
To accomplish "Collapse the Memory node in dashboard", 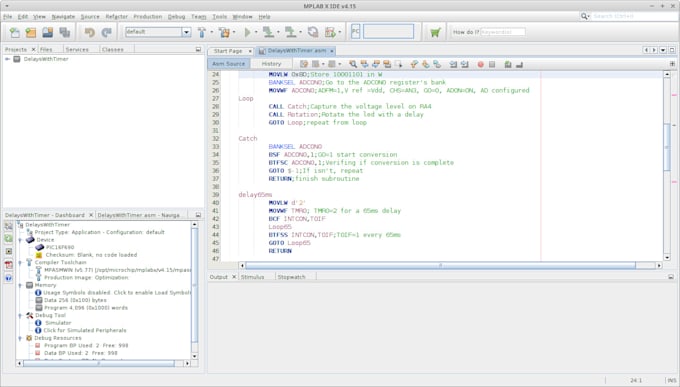I will pos(20,285).
